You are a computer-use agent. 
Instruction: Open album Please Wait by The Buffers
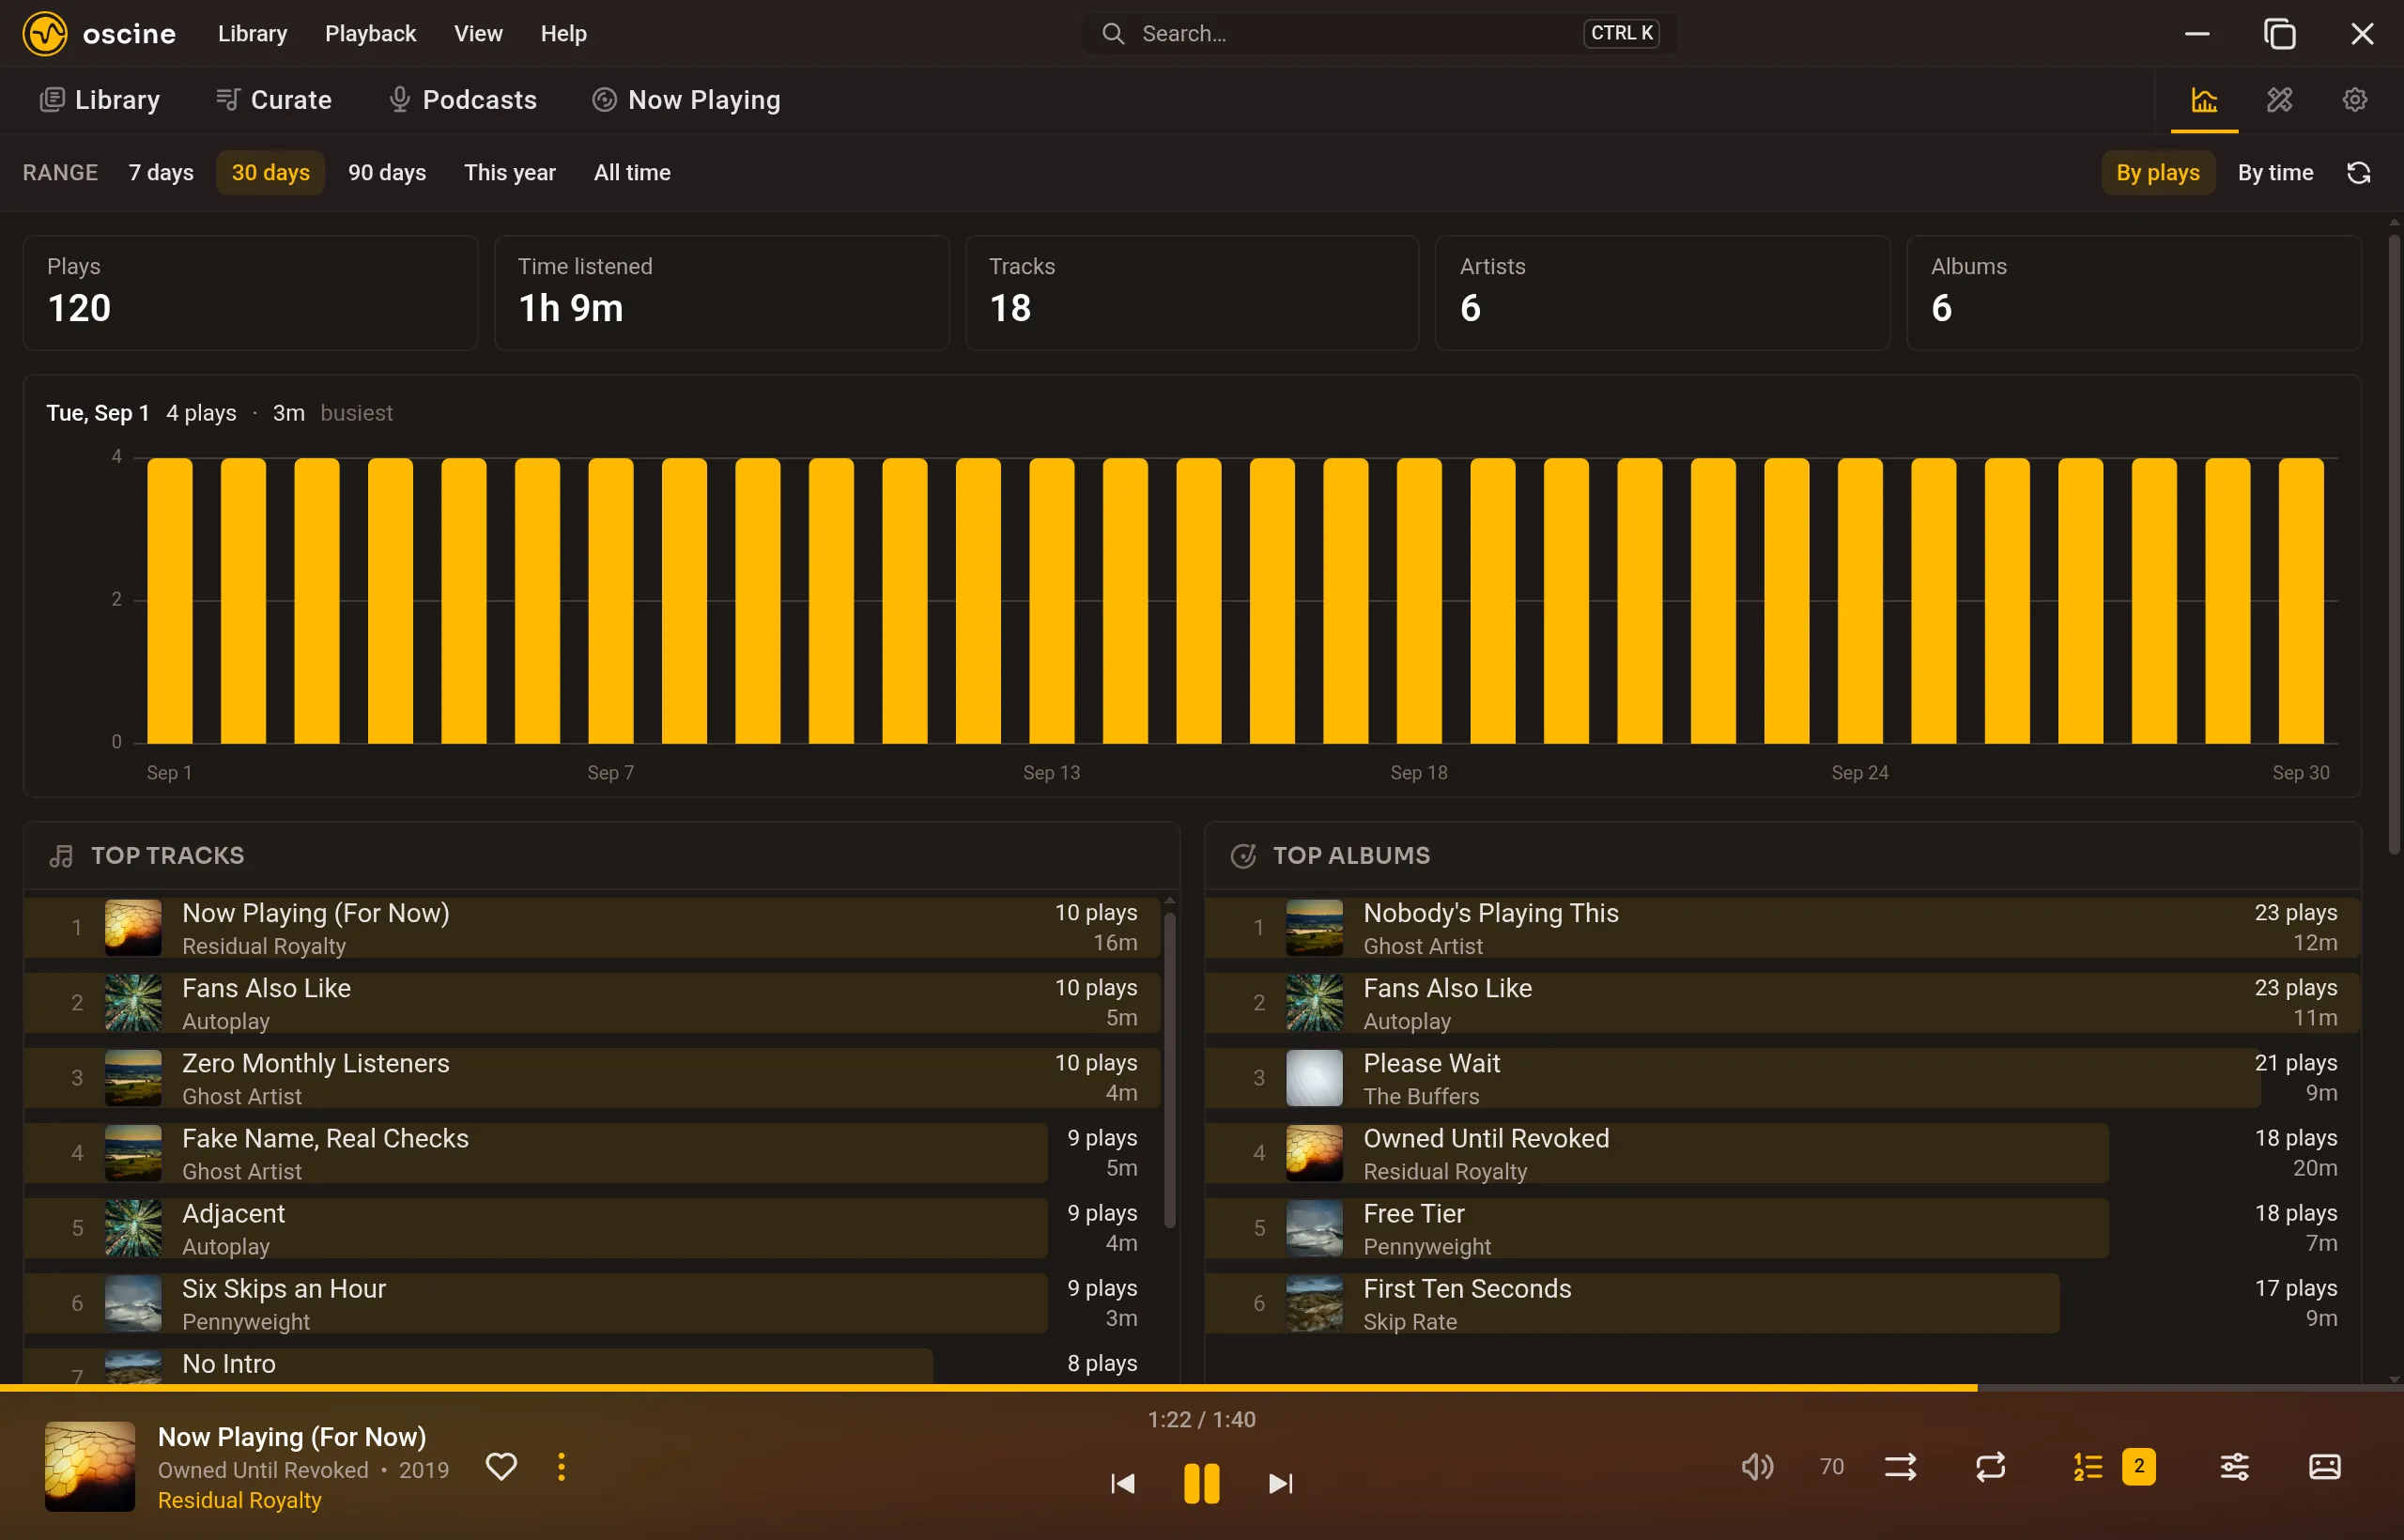click(x=1783, y=1078)
